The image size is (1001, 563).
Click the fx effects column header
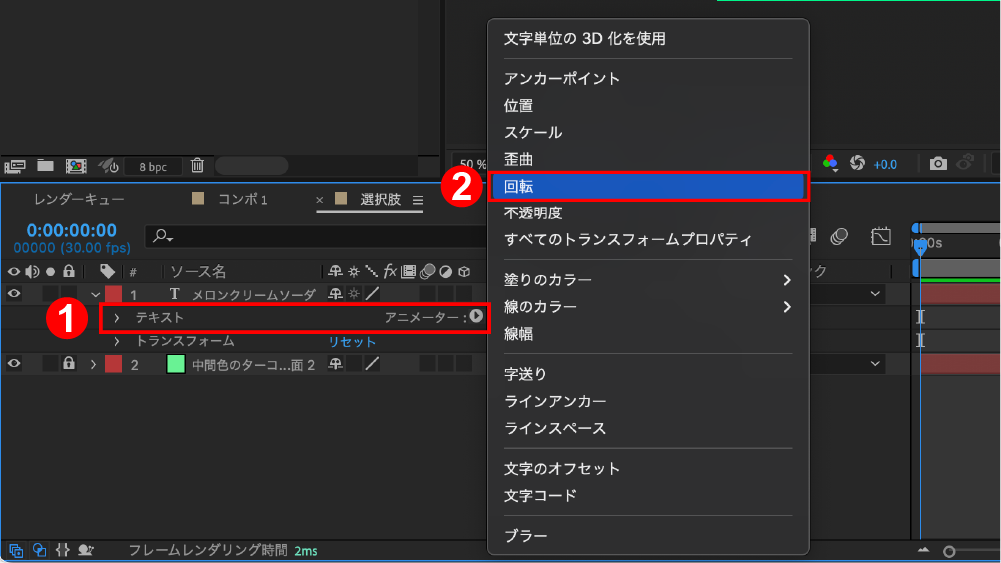[390, 272]
